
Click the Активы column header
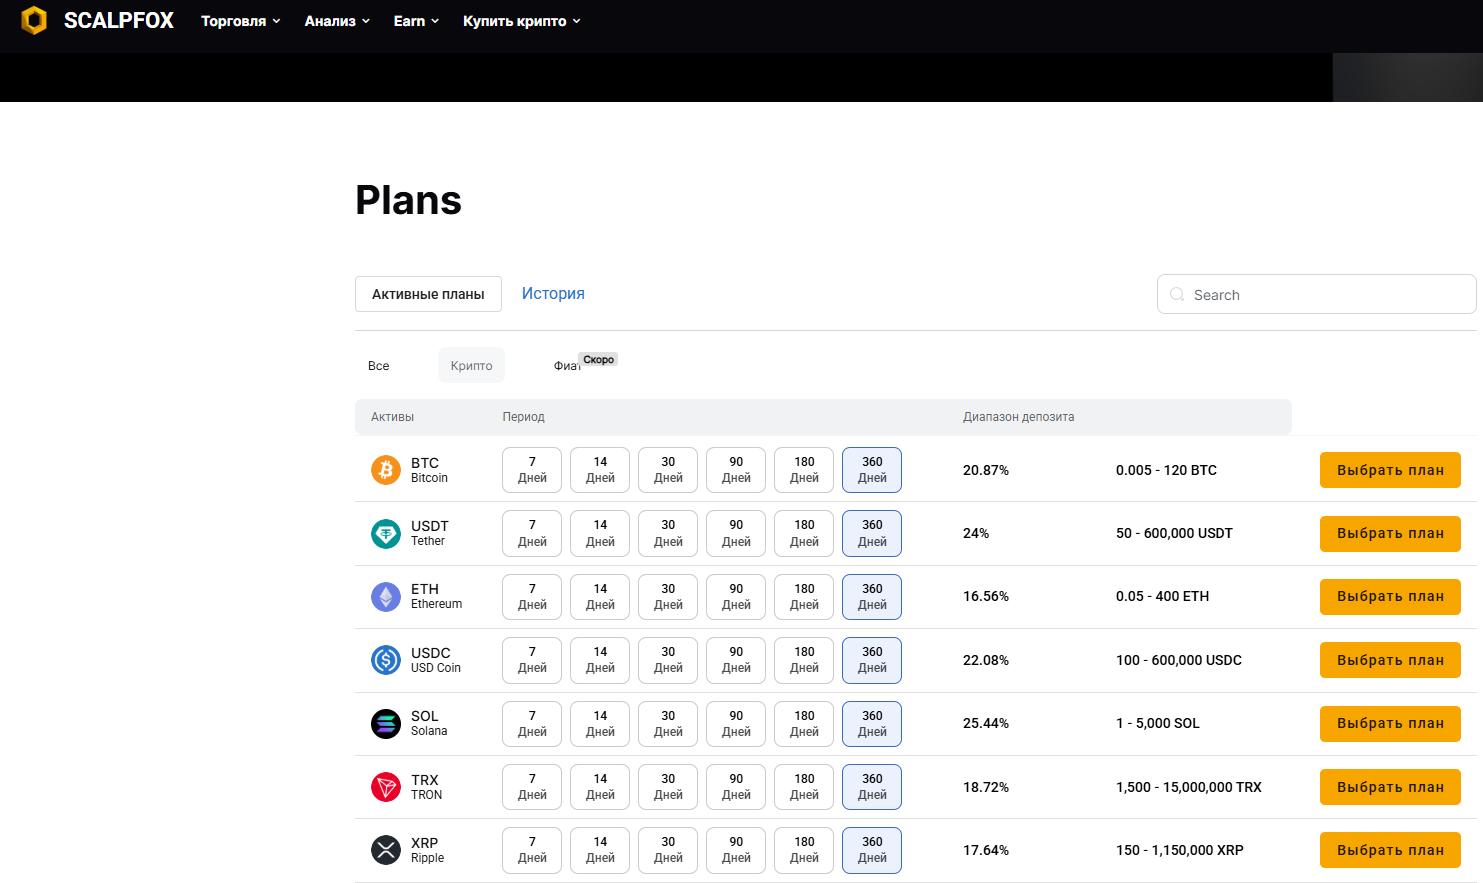tap(392, 417)
